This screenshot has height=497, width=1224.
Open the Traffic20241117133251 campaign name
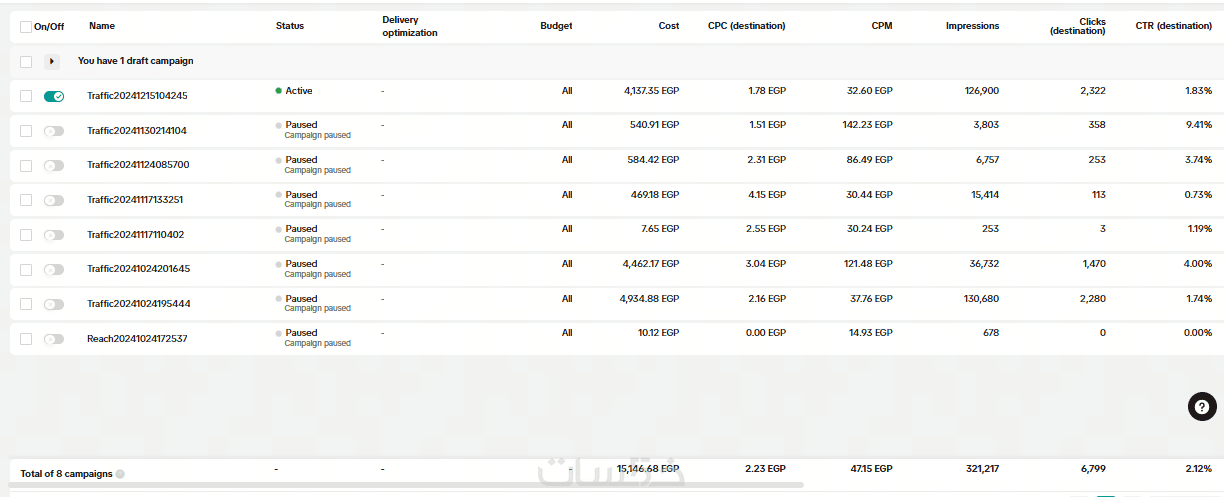pos(135,200)
